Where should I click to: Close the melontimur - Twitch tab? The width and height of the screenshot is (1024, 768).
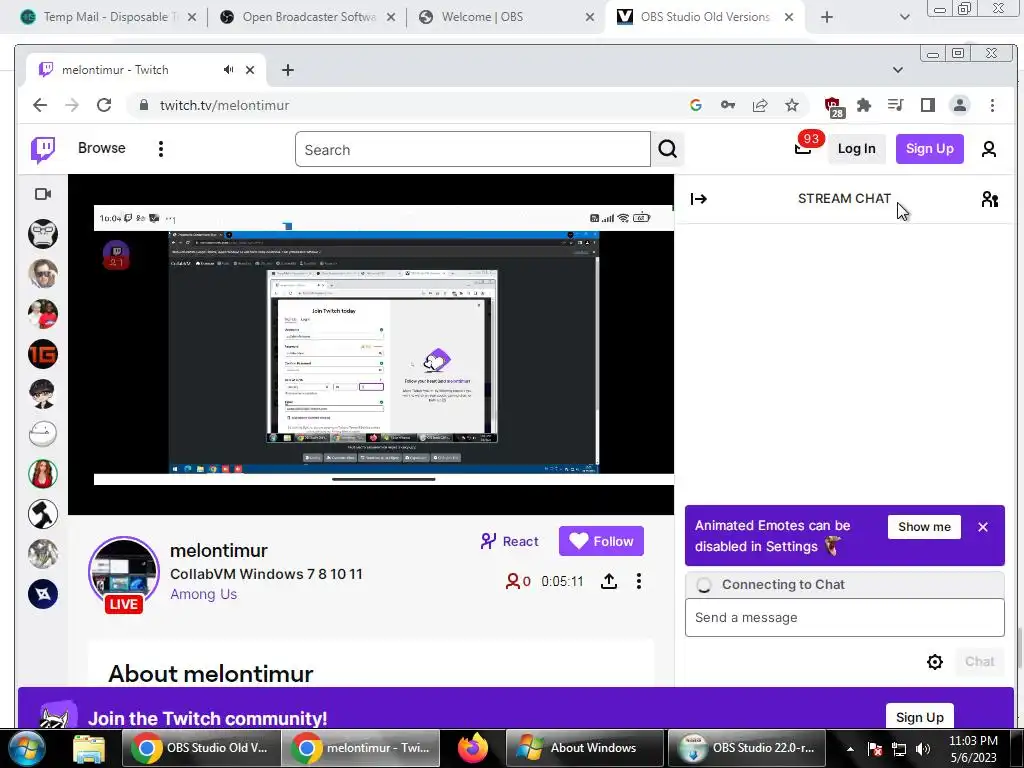[250, 70]
